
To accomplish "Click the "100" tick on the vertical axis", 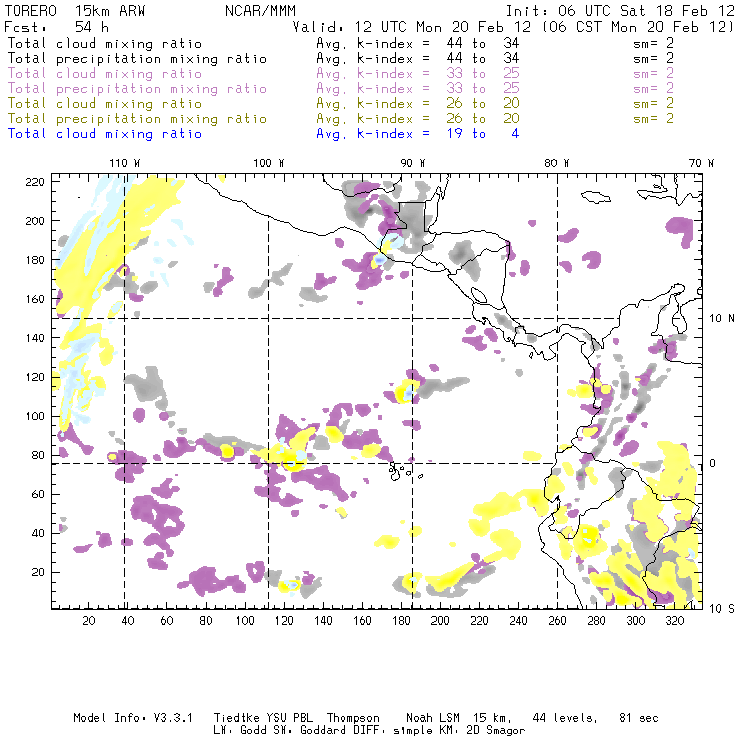I will 35,416.
